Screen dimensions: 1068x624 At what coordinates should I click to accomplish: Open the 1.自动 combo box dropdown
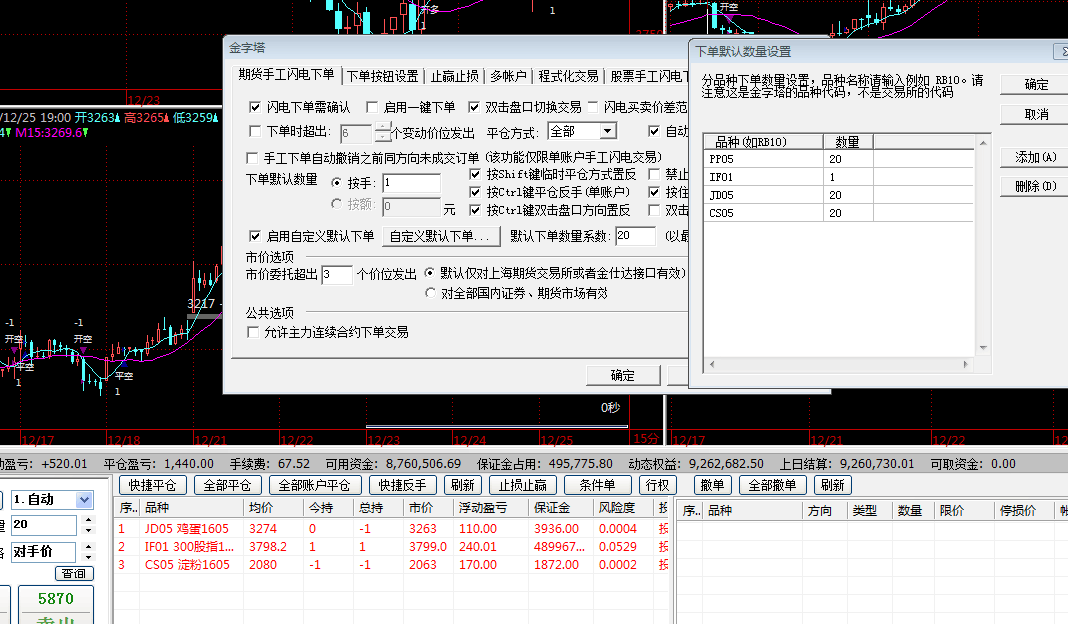coord(84,499)
